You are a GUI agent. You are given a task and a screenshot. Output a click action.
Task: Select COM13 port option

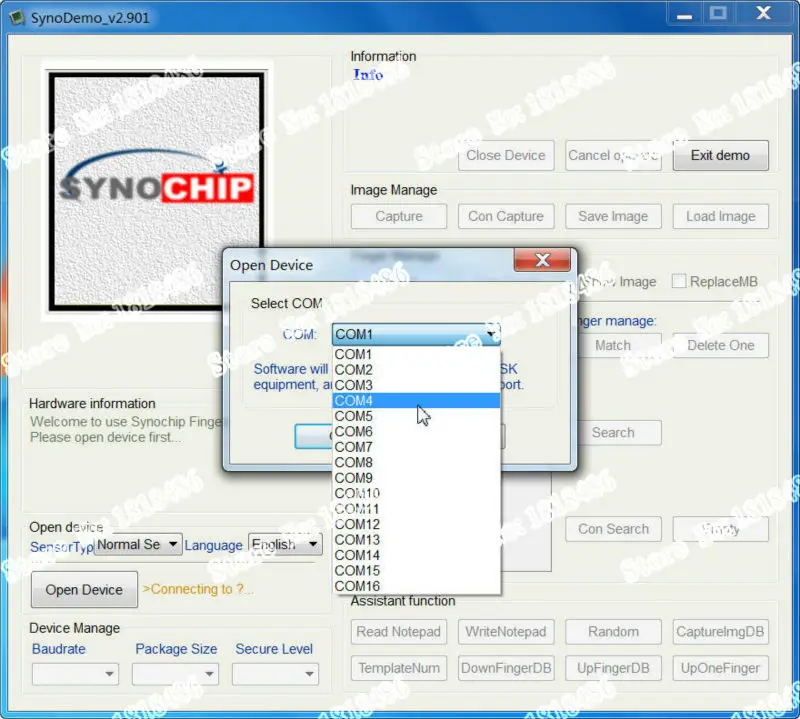point(416,539)
